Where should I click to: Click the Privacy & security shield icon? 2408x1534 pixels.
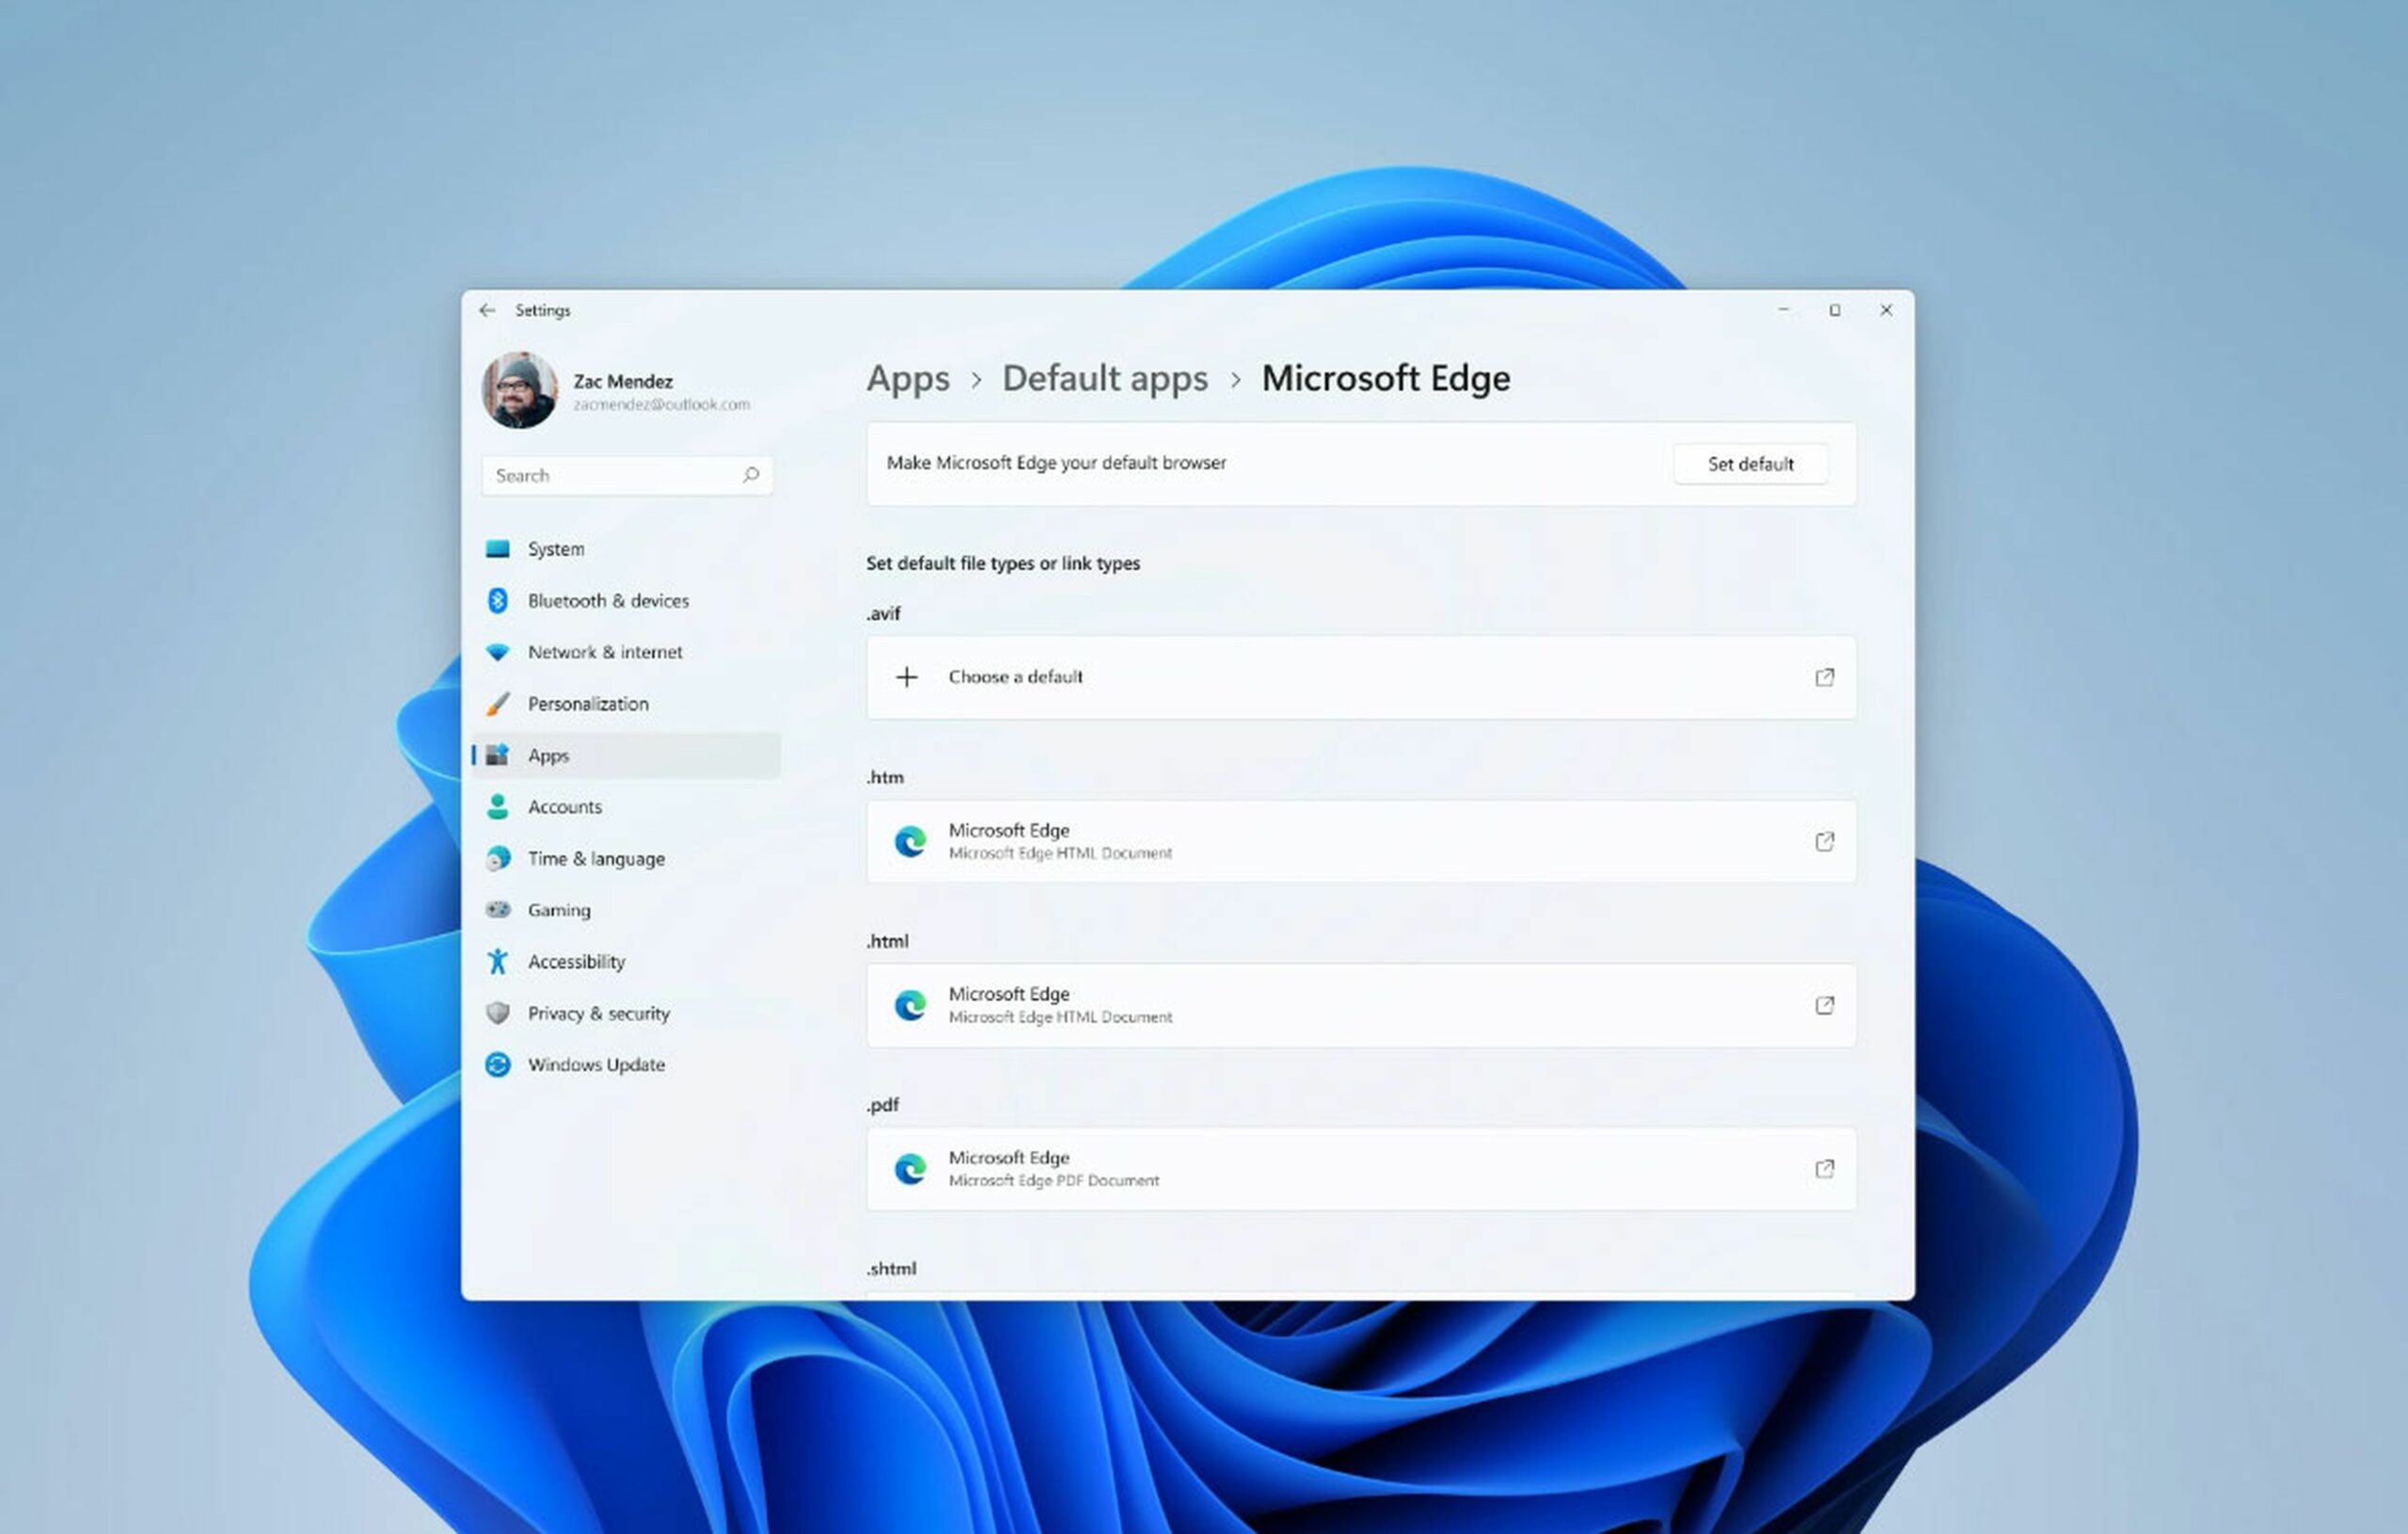(x=498, y=1013)
